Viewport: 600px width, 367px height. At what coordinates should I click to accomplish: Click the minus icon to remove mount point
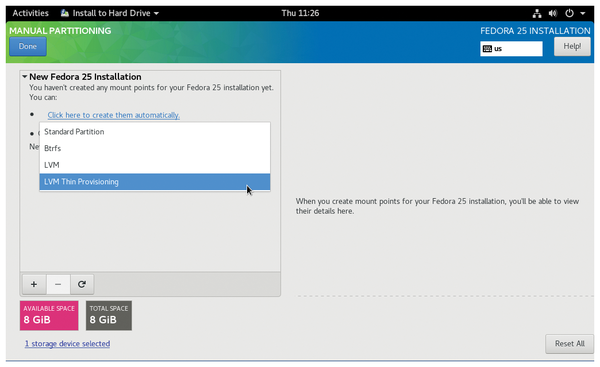(x=58, y=284)
